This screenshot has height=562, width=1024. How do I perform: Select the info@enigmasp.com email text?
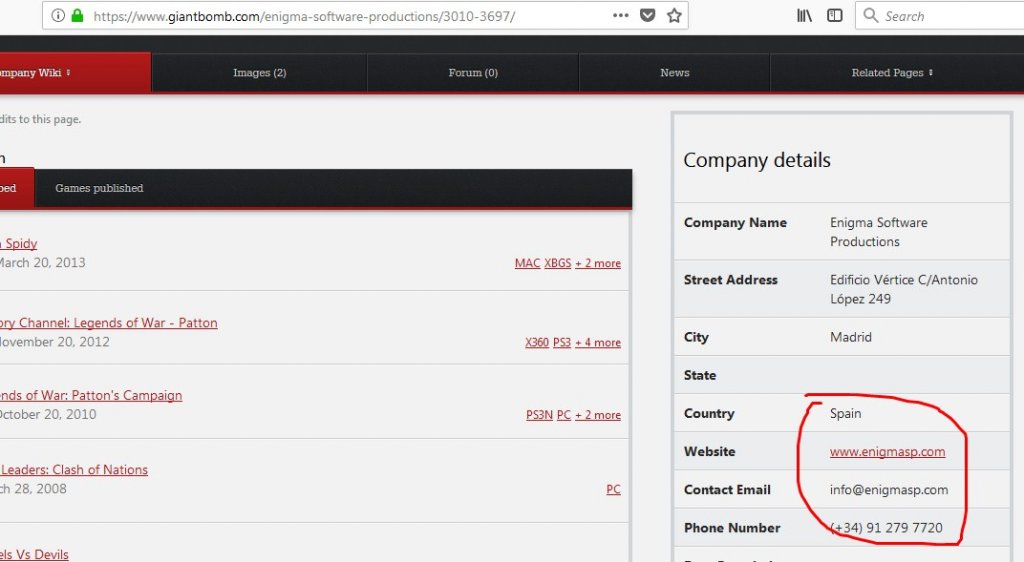click(x=889, y=490)
